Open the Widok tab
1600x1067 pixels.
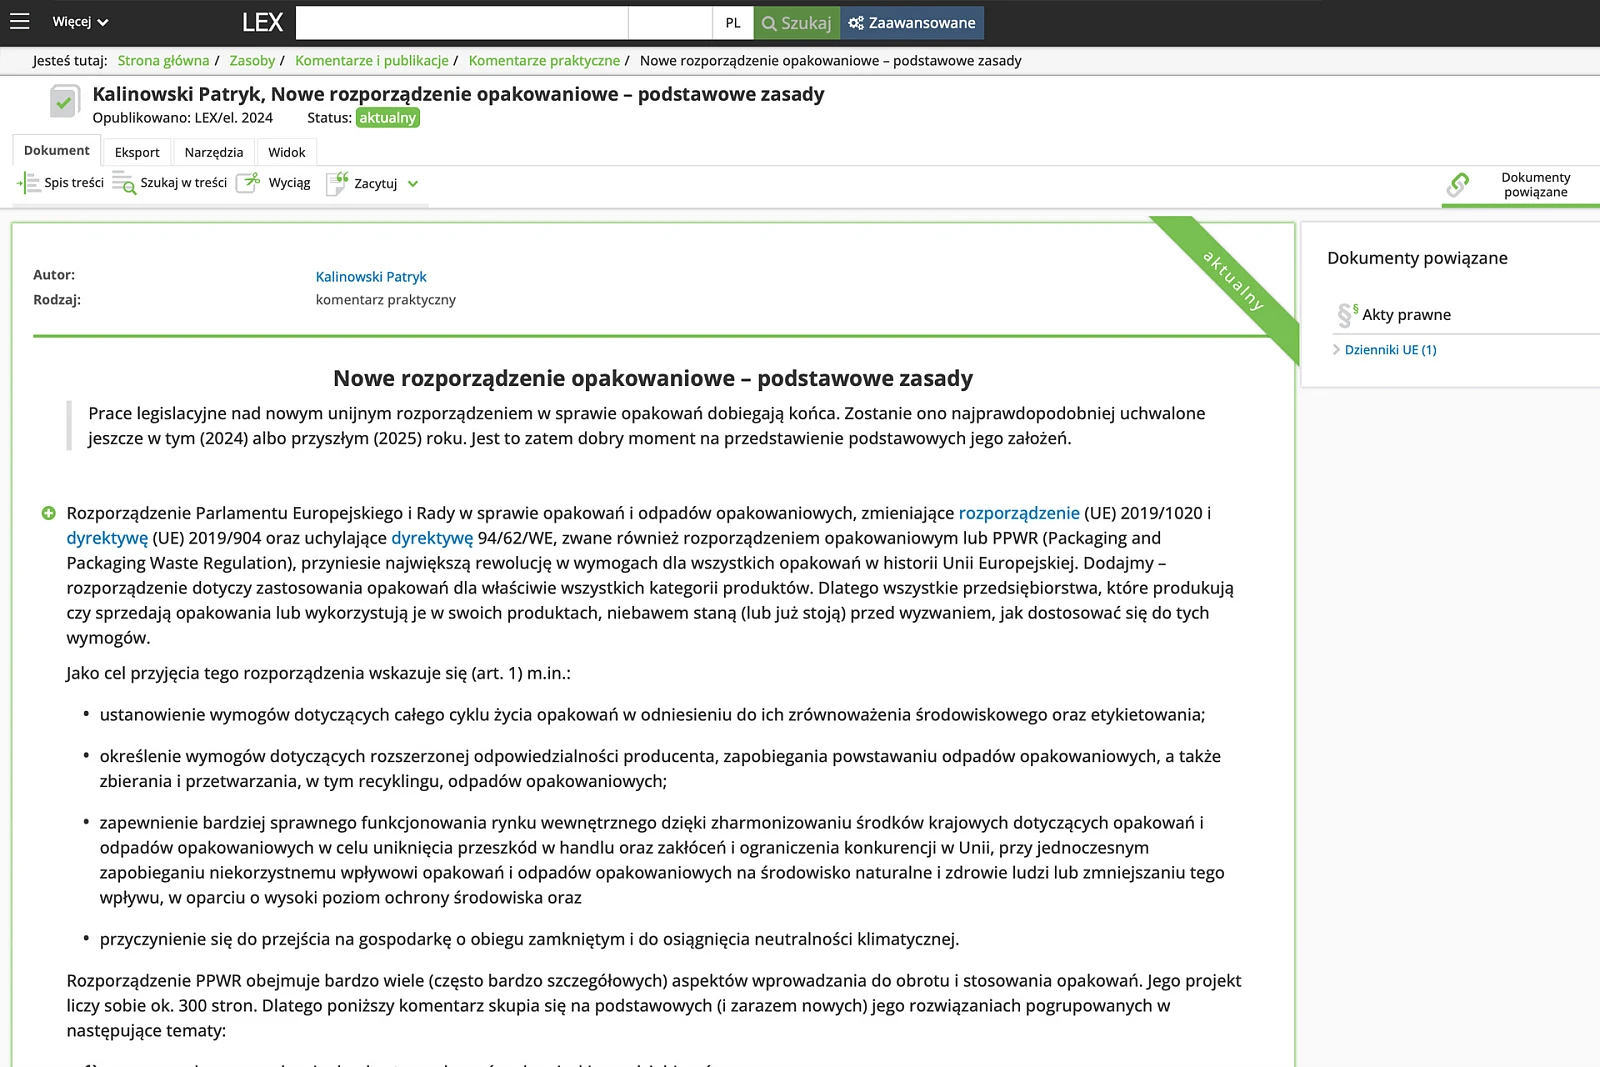pos(287,152)
